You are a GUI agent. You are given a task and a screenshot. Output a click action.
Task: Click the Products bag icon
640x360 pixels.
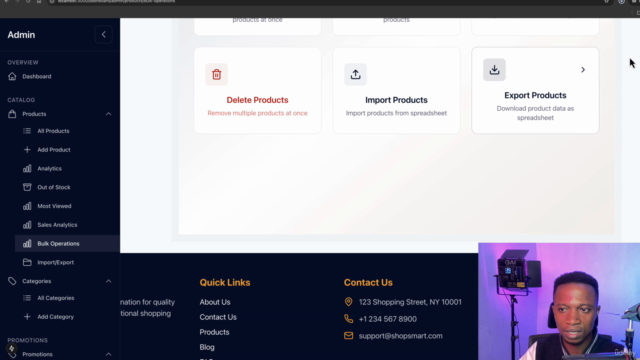pos(12,114)
